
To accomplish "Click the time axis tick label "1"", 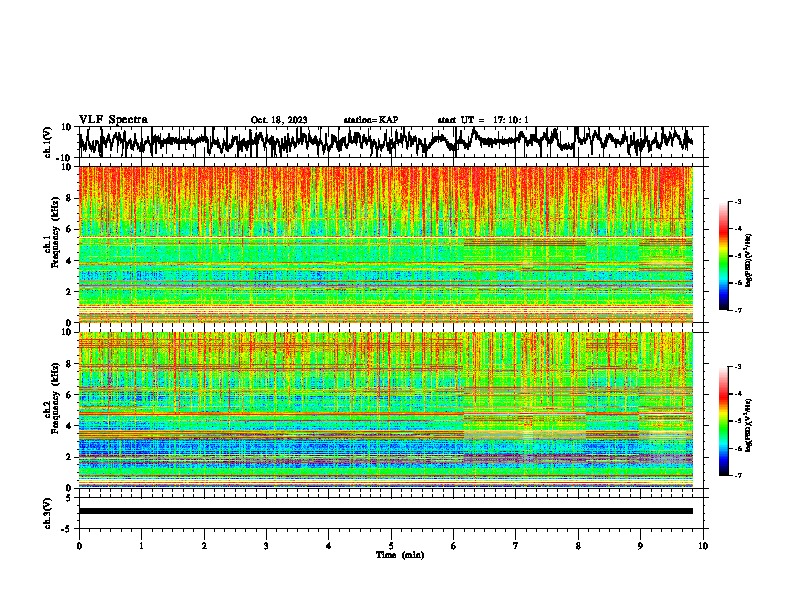I will click(x=141, y=546).
